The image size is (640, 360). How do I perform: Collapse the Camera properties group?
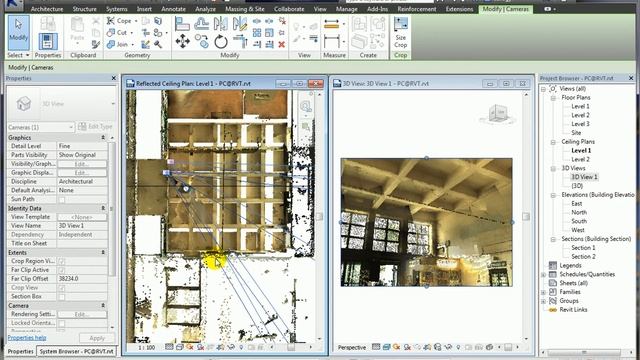103,306
